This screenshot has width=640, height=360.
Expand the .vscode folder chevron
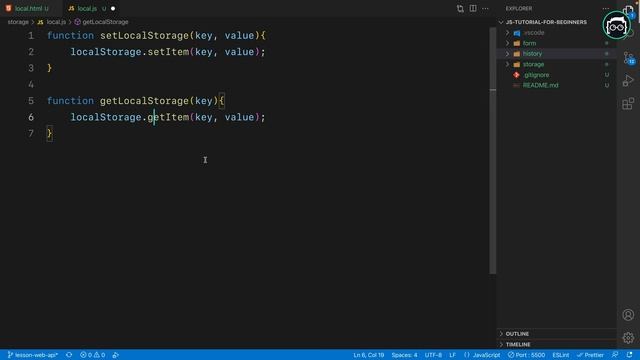[507, 33]
